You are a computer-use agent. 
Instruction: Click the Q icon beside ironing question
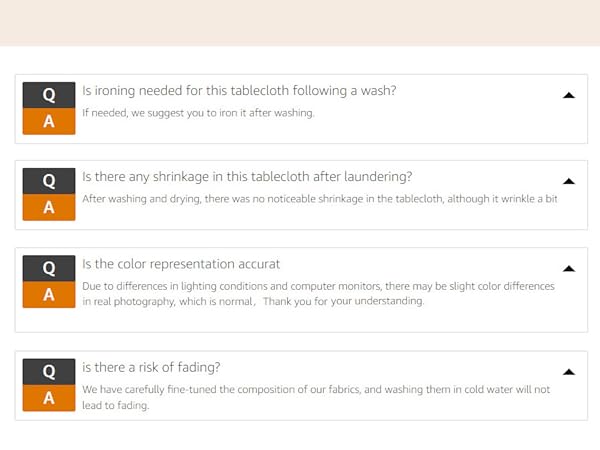coord(49,95)
